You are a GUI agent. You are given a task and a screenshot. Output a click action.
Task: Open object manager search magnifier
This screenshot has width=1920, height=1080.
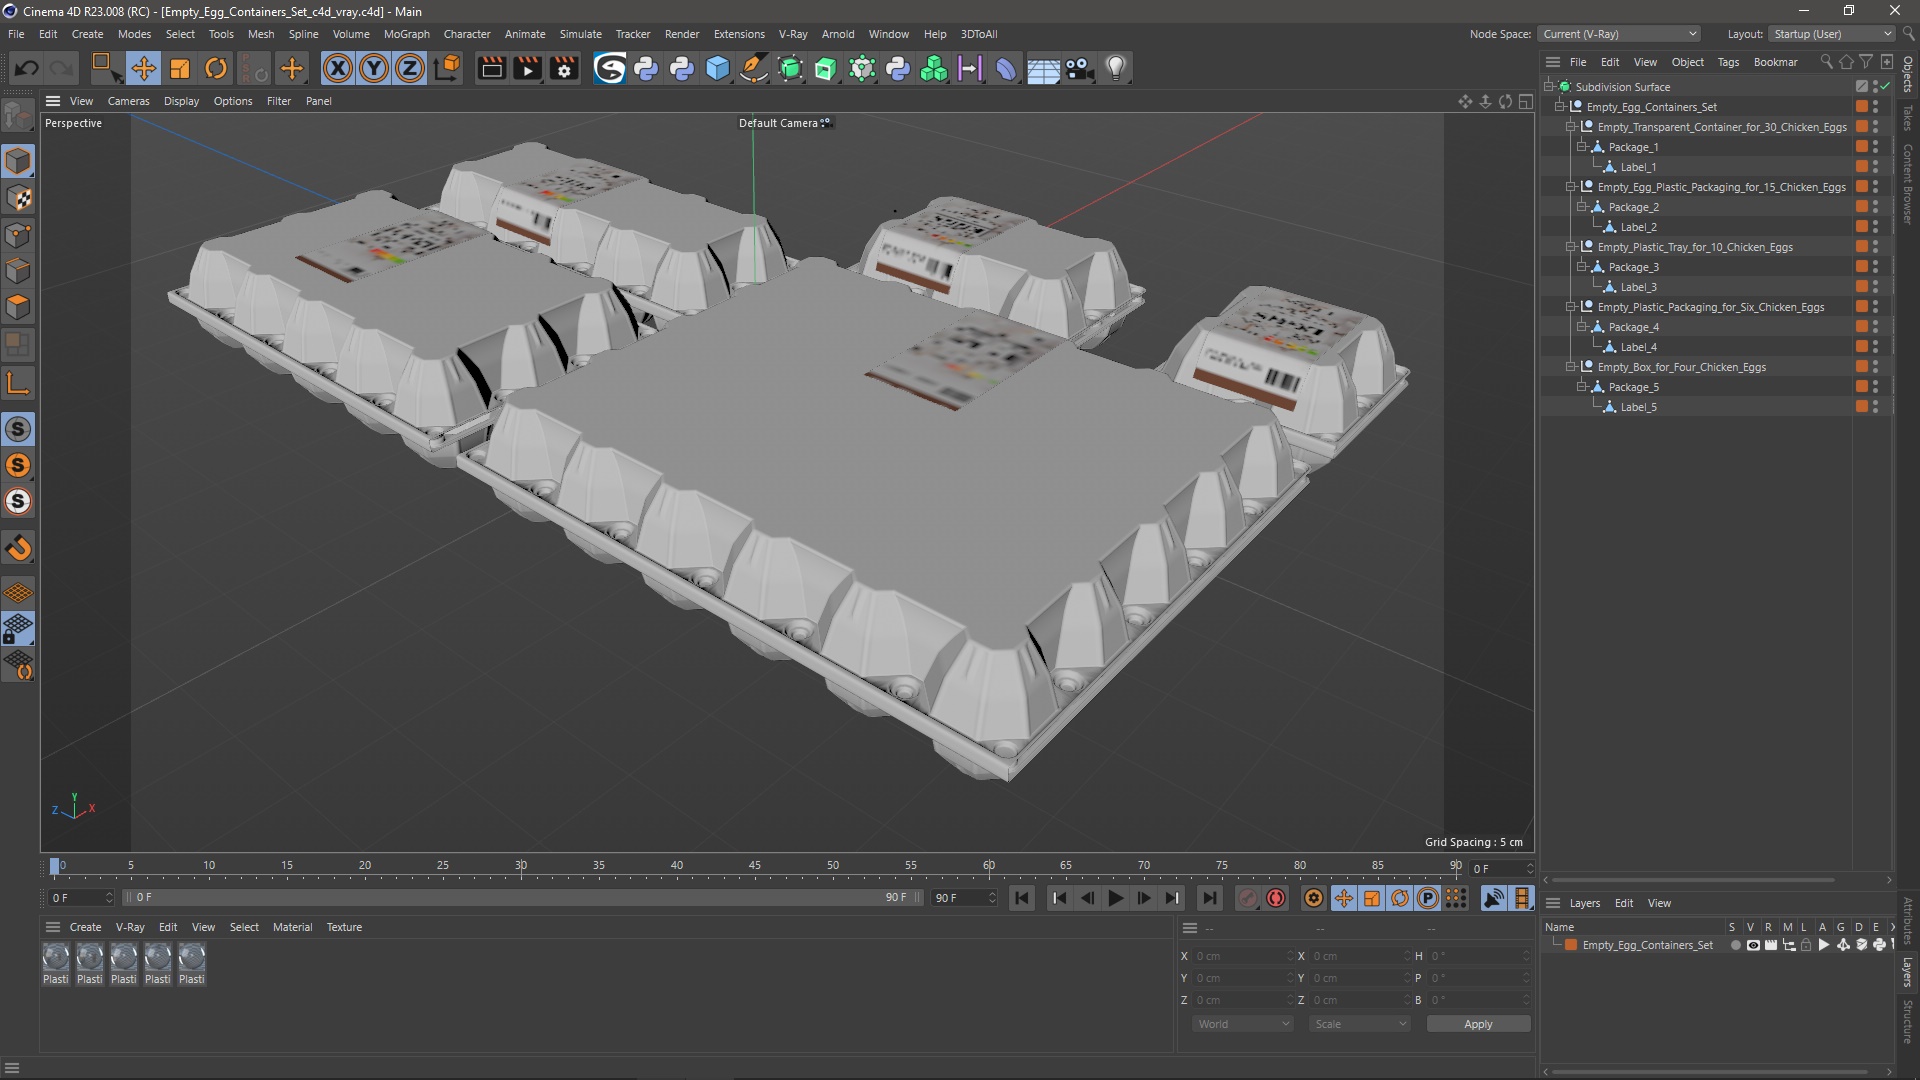[x=1826, y=62]
